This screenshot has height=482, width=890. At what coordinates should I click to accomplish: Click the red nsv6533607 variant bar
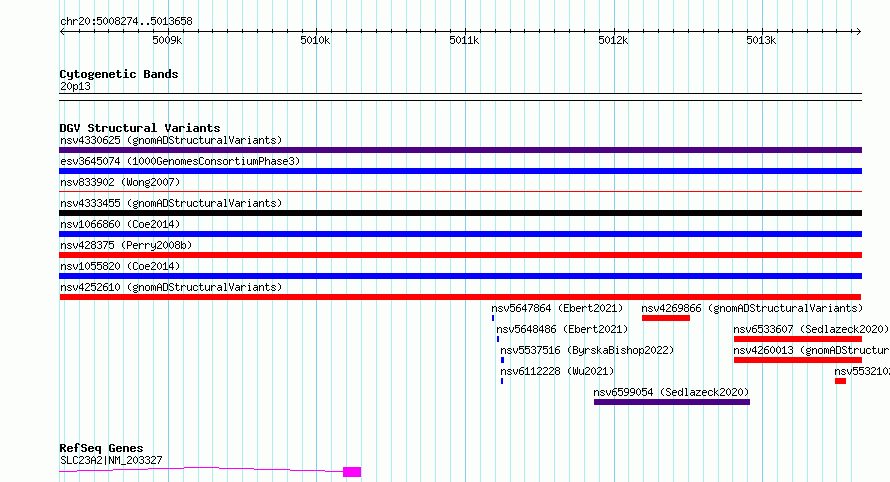(797, 339)
